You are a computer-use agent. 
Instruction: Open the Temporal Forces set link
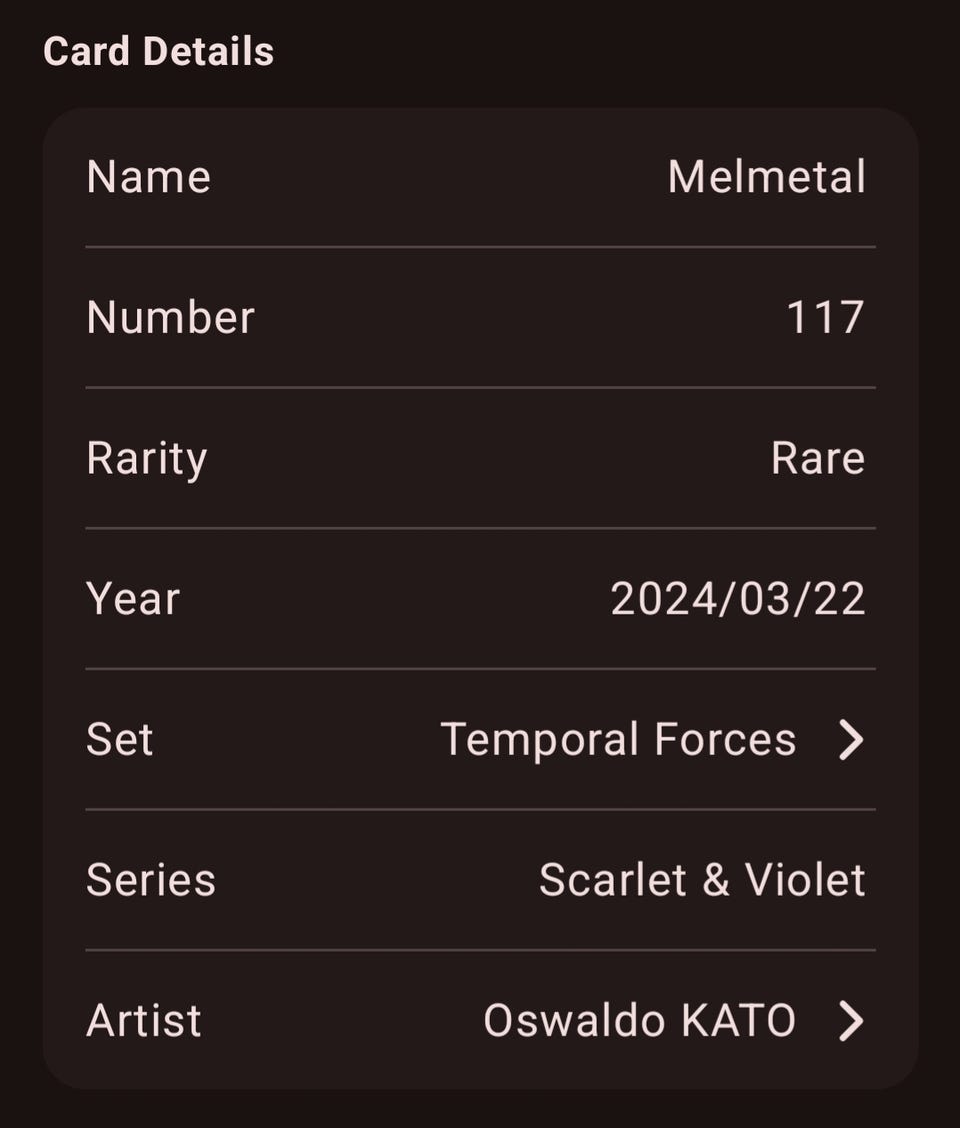click(617, 740)
